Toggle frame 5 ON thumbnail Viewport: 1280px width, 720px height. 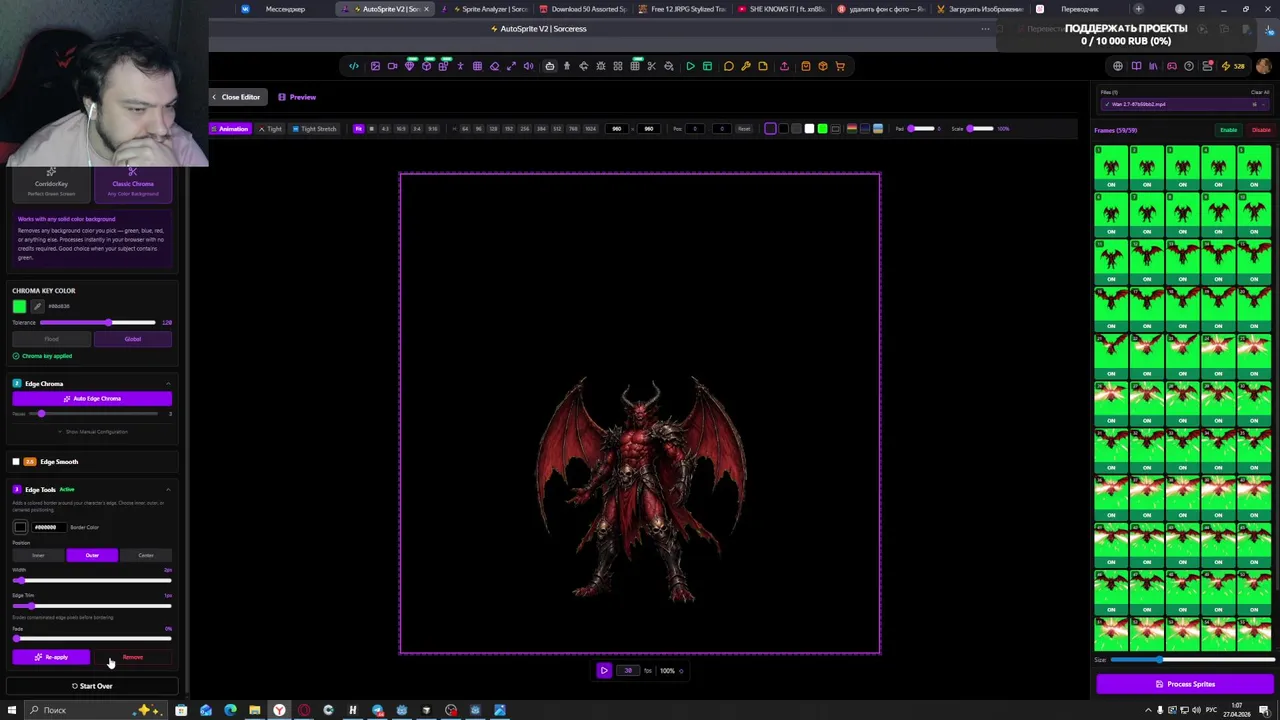pyautogui.click(x=1254, y=166)
